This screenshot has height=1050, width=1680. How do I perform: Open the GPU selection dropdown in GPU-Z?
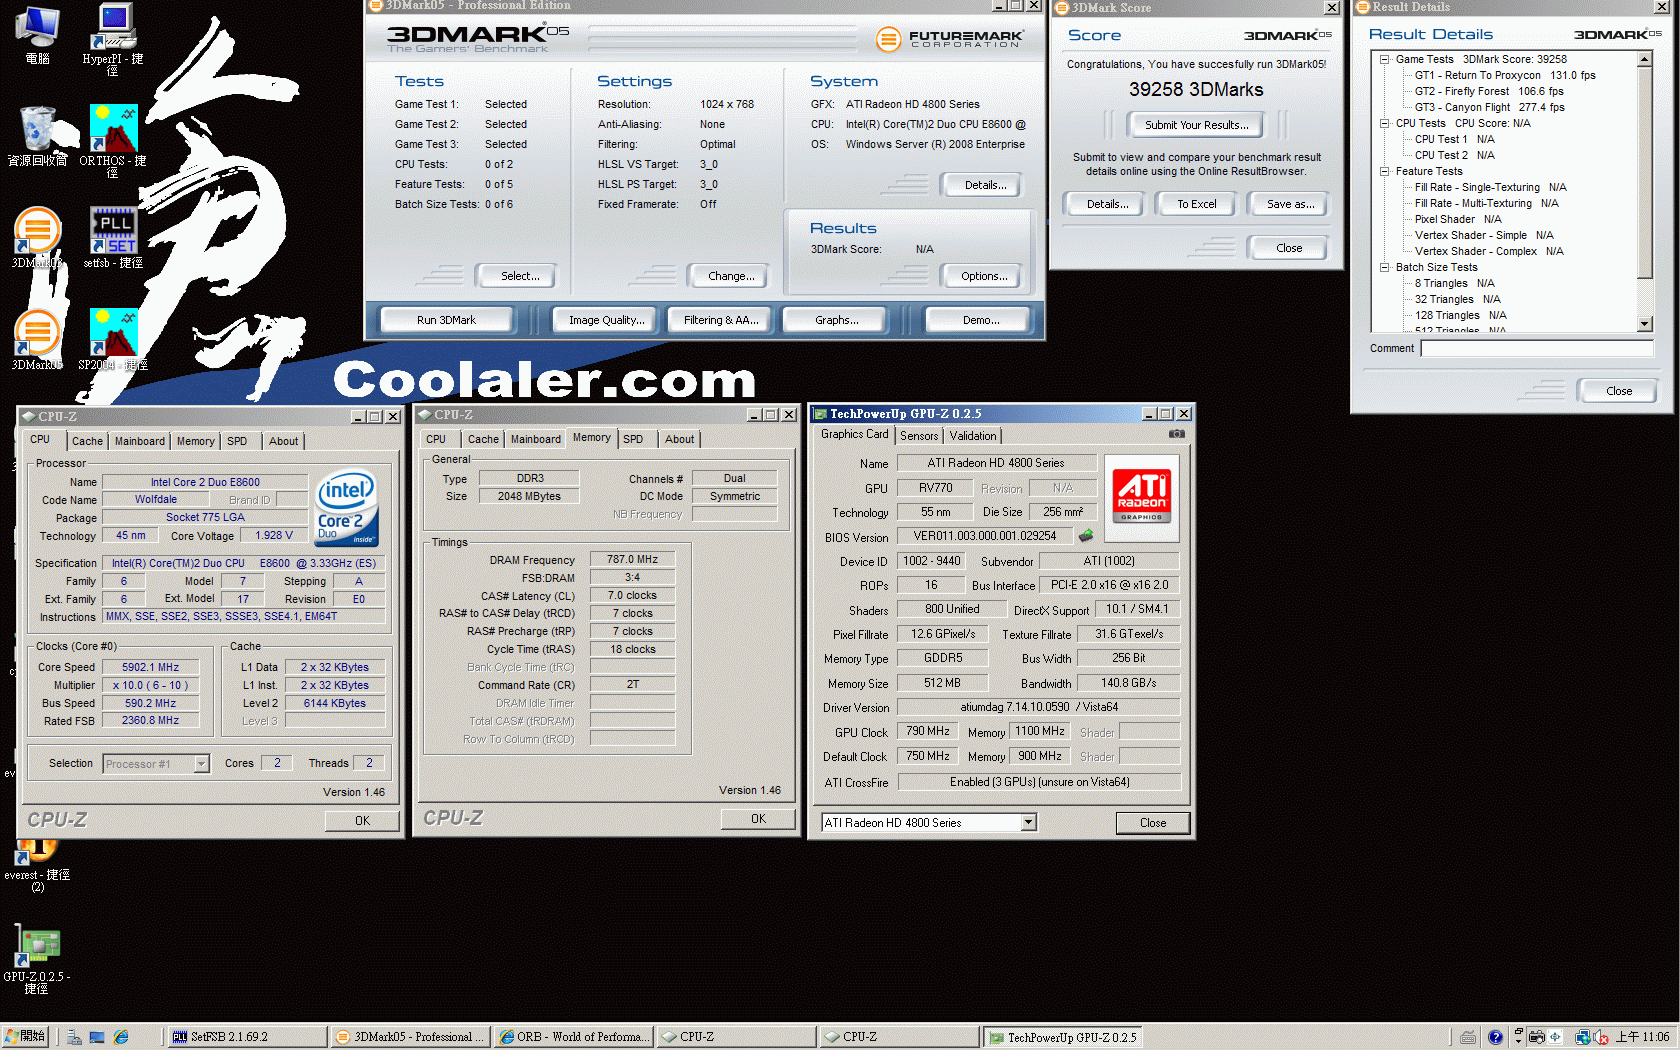1028,822
